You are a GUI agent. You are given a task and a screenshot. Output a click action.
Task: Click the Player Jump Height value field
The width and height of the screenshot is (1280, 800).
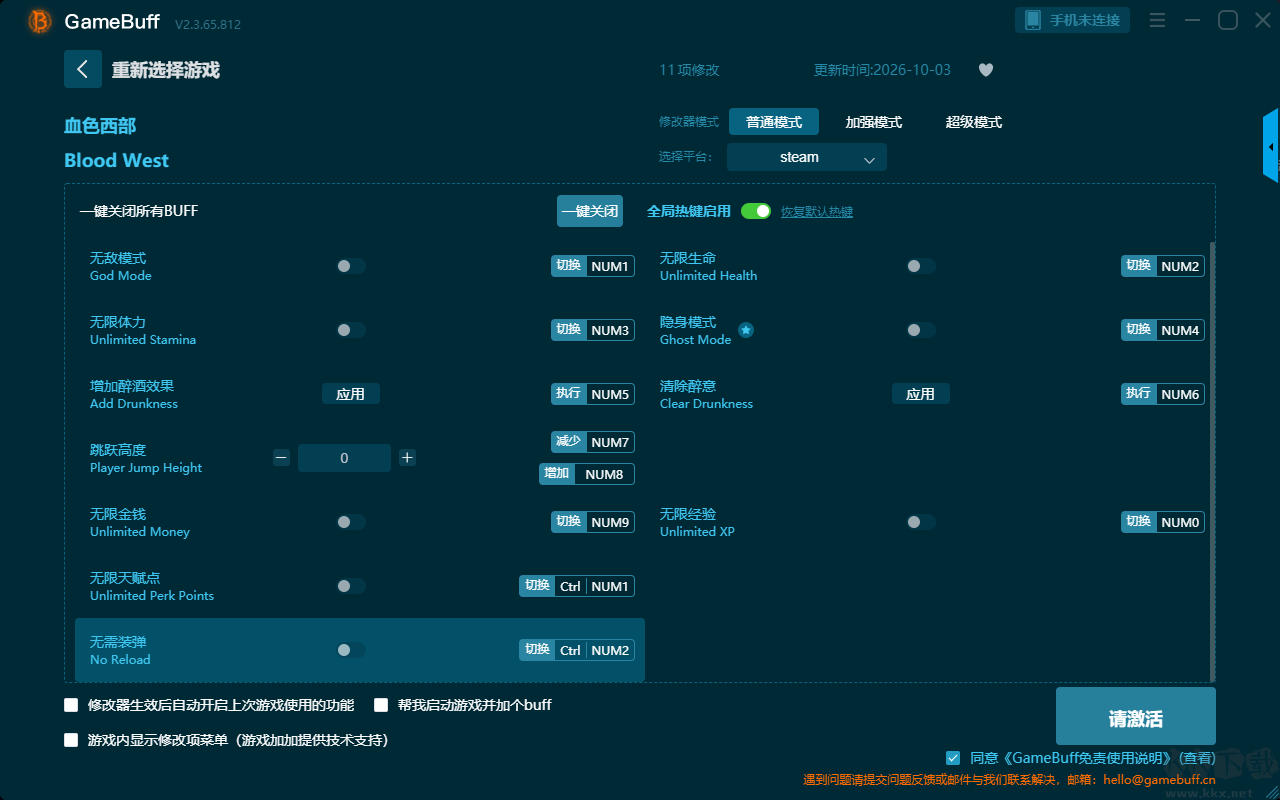[344, 458]
